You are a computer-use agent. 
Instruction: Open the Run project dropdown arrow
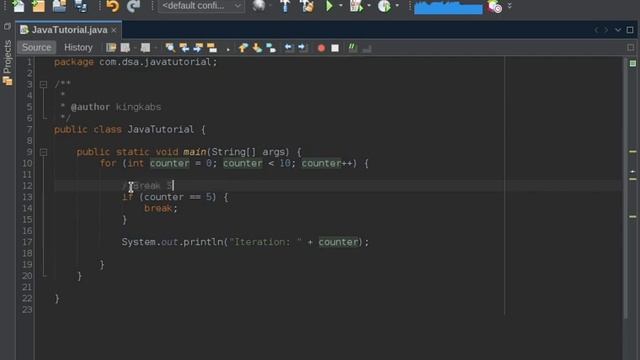[341, 6]
